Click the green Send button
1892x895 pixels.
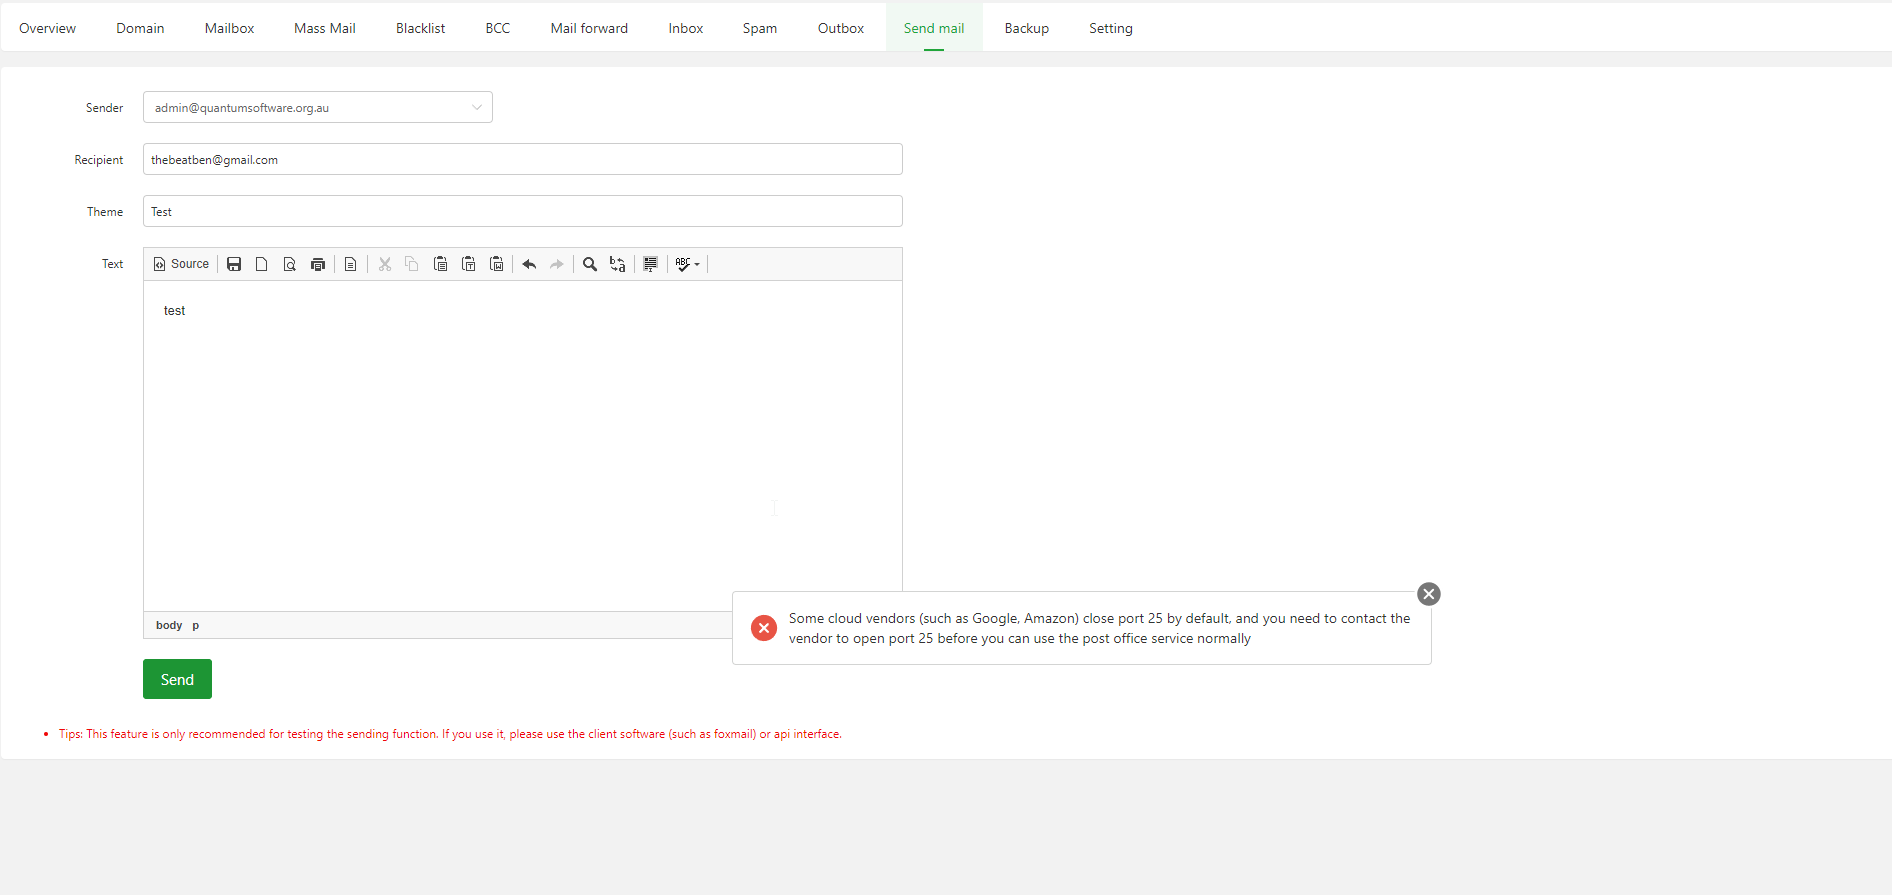tap(177, 679)
